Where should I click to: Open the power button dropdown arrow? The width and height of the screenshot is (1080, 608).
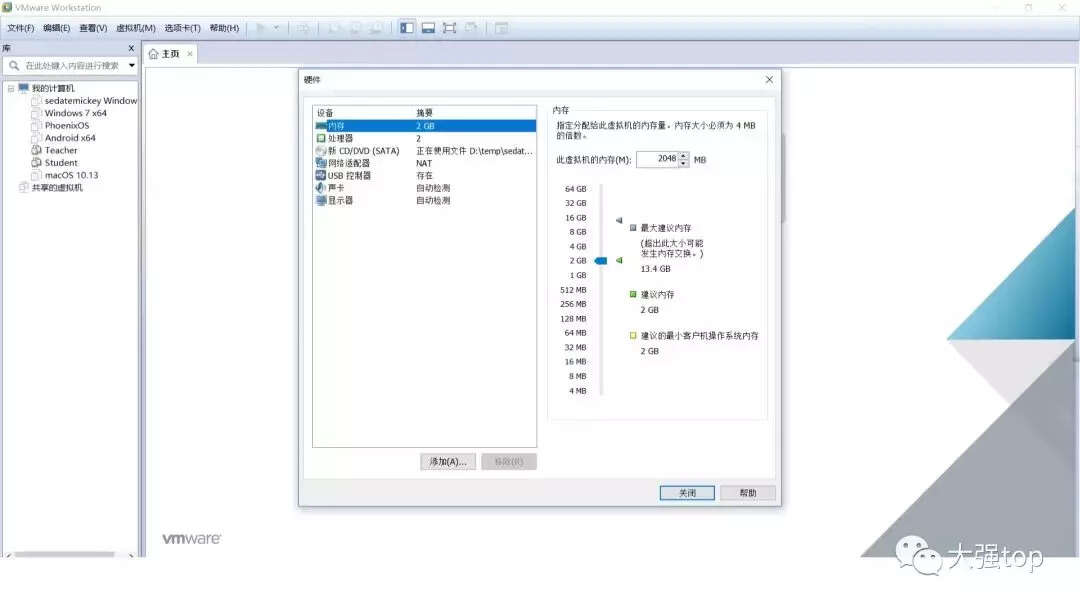point(276,28)
